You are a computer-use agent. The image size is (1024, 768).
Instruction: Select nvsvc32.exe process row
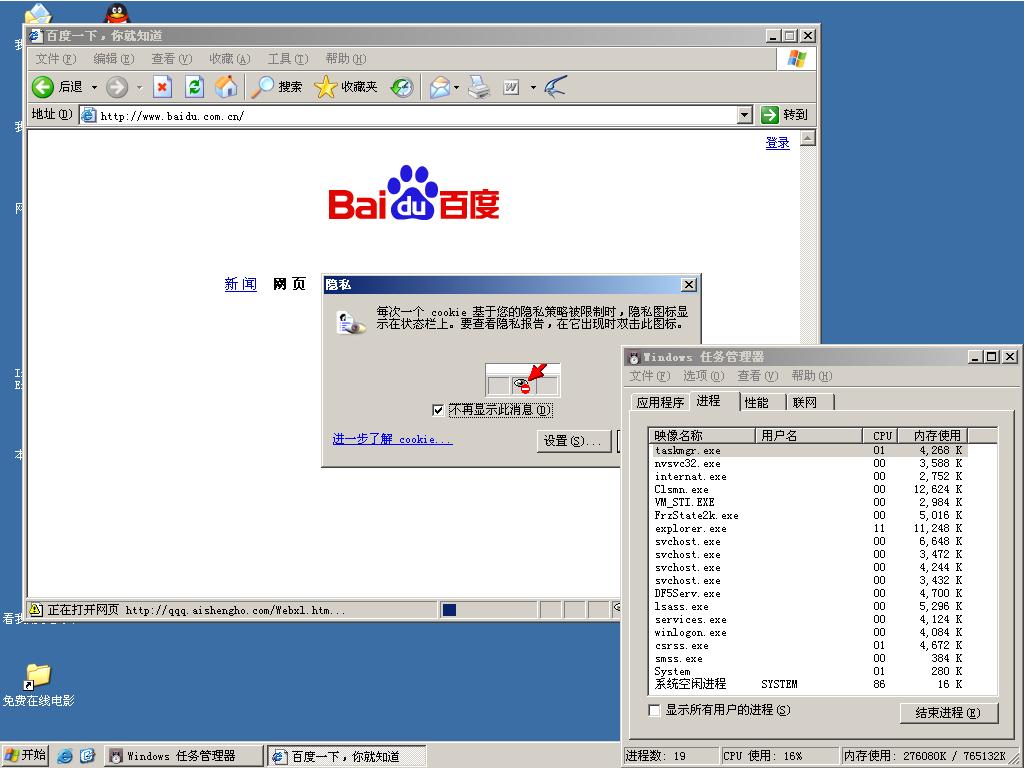pyautogui.click(x=808, y=464)
